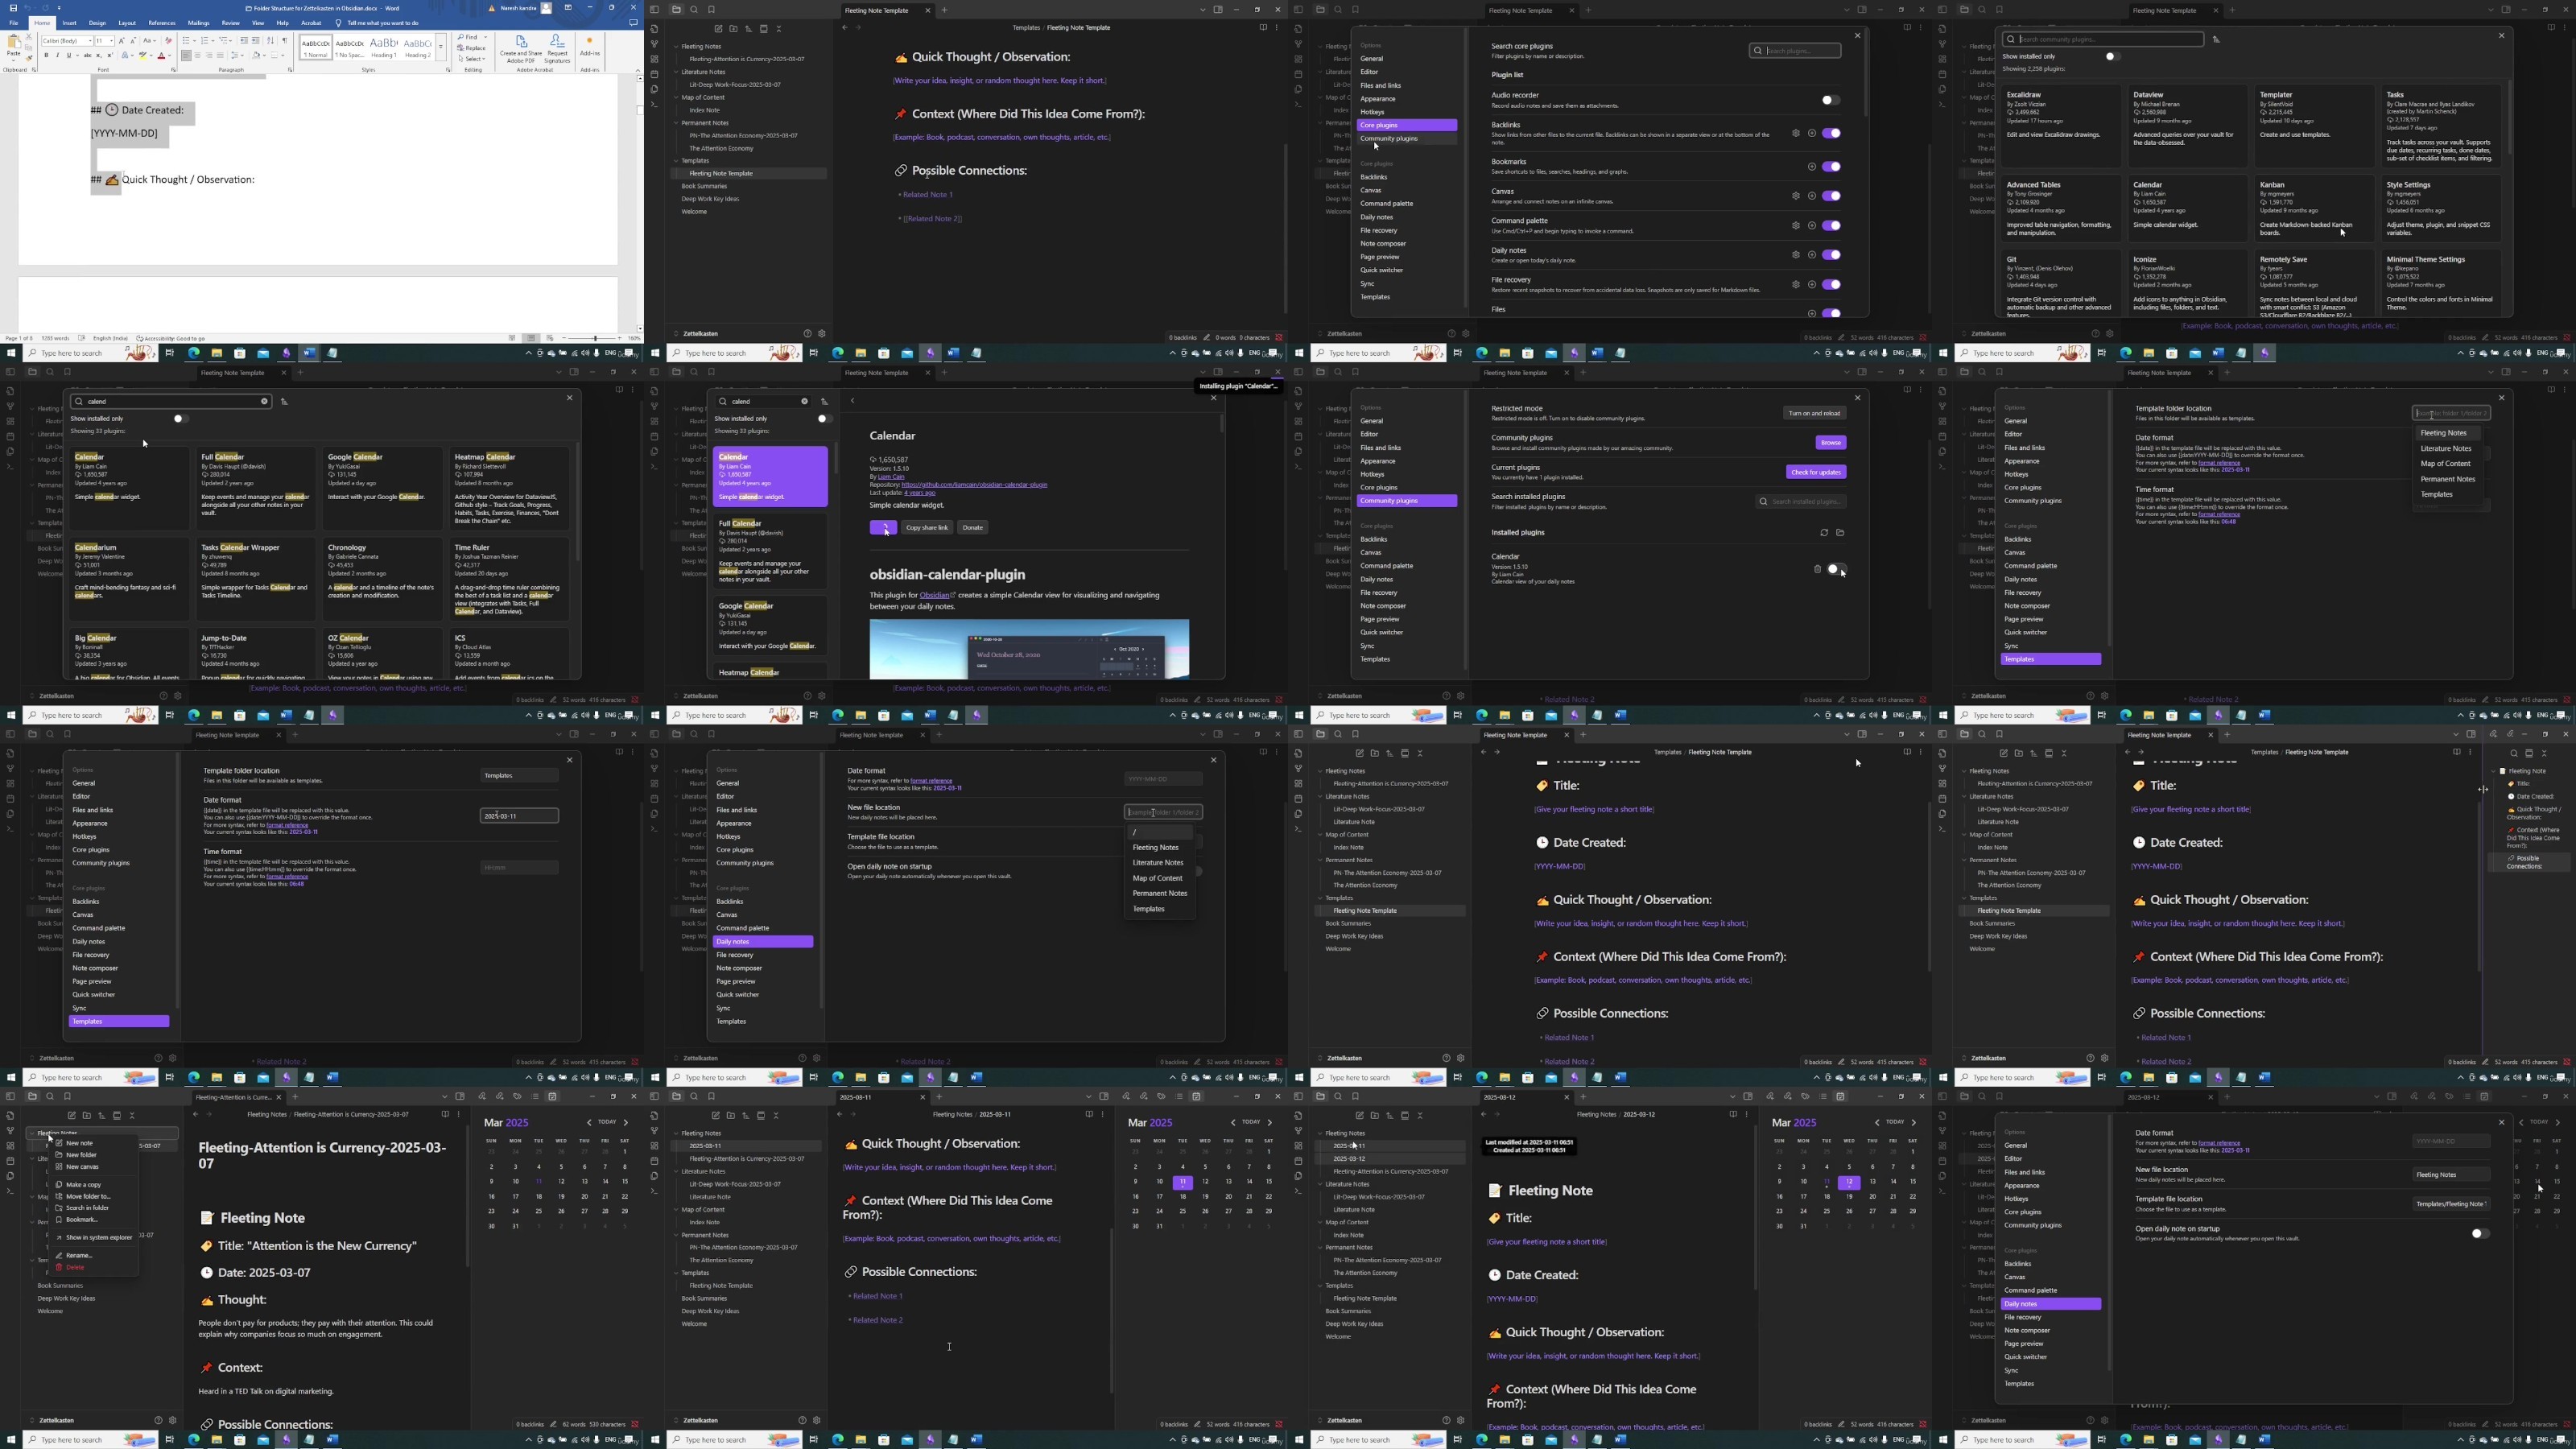Click the Check for updates button
Screen dimensions: 2576x1449
pos(1816,472)
